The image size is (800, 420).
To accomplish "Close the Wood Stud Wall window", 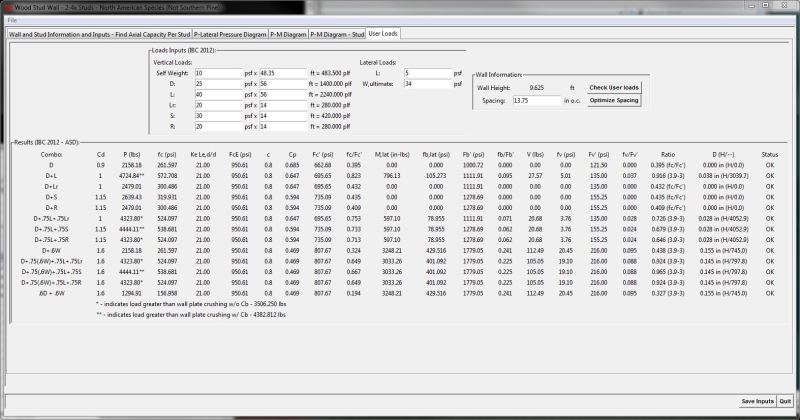I will tap(784, 6).
